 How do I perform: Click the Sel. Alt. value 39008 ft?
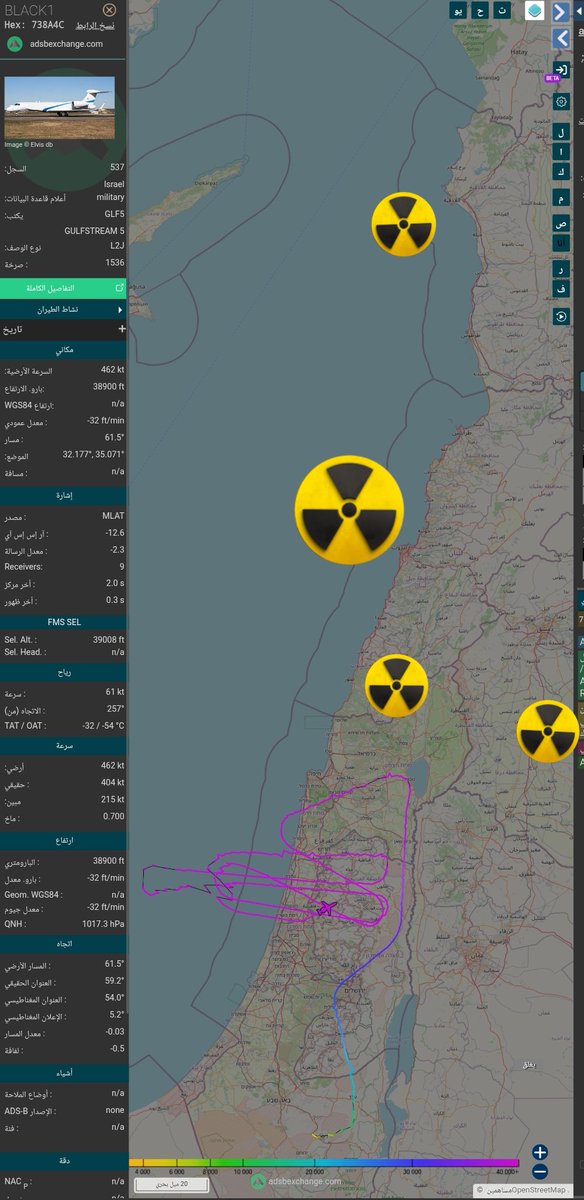coord(106,637)
